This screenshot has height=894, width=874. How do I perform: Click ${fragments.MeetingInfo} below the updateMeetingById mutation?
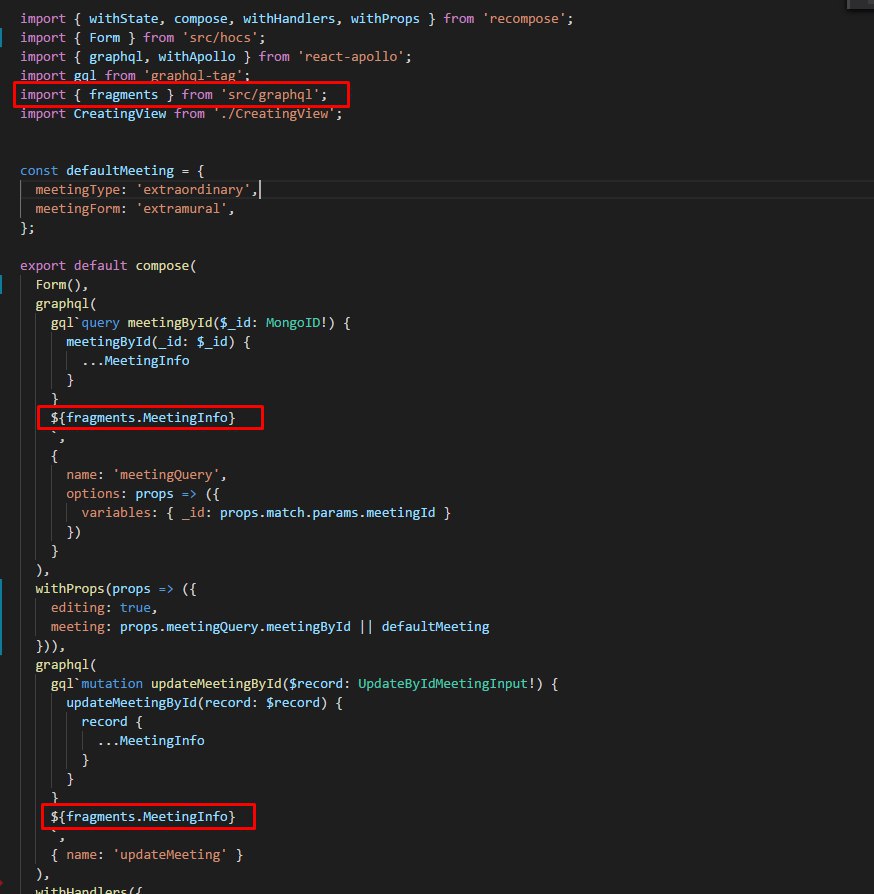coord(143,816)
